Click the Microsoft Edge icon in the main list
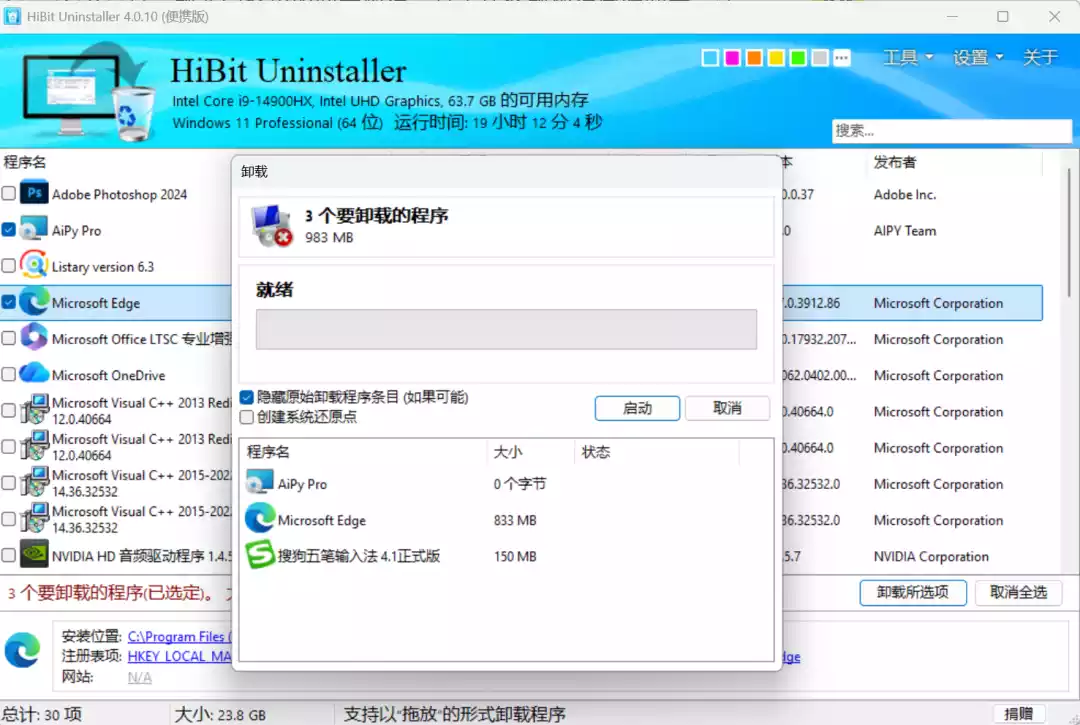Image resolution: width=1080 pixels, height=725 pixels. click(x=34, y=302)
